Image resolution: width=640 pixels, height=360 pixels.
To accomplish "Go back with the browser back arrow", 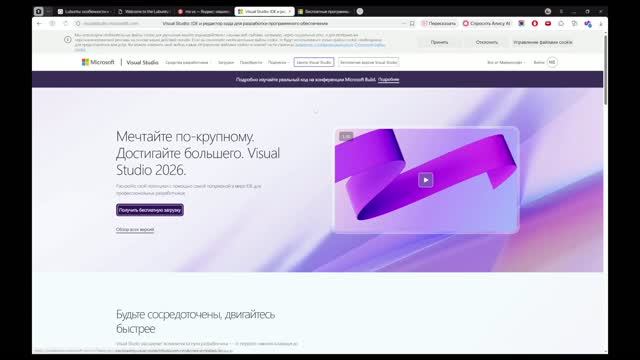I will pyautogui.click(x=40, y=24).
